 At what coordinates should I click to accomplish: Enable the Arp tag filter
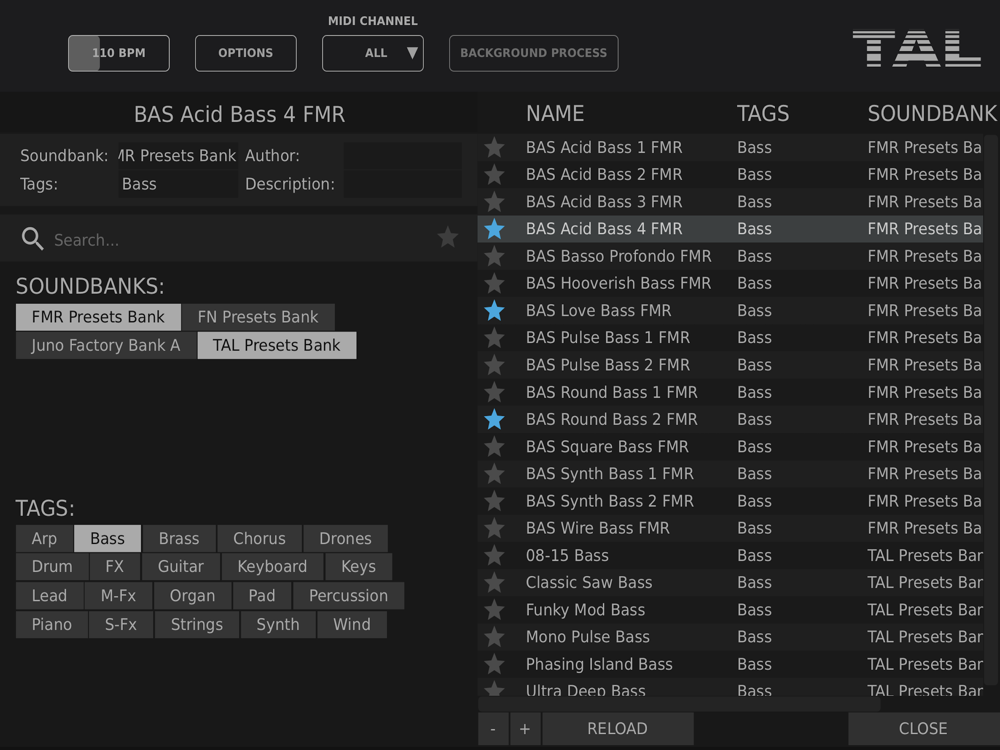coord(44,538)
